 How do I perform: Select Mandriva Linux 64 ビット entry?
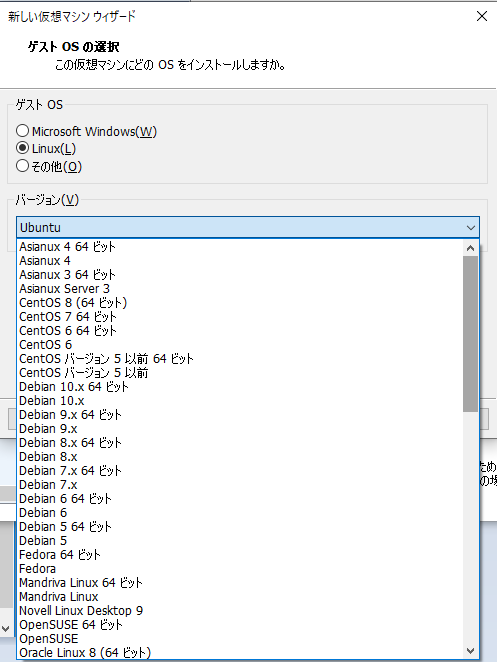[x=241, y=583]
